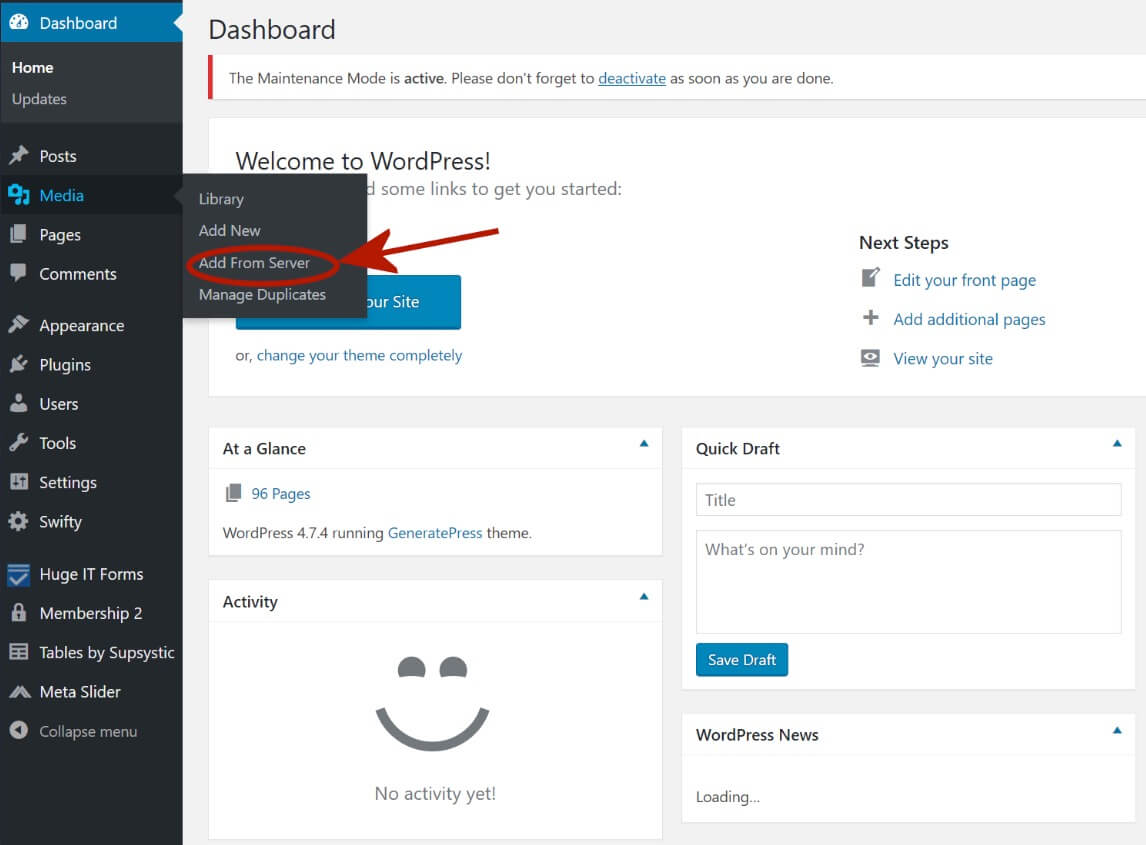Viewport: 1146px width, 845px height.
Task: Click the Membership 2 padlock icon
Action: click(19, 613)
